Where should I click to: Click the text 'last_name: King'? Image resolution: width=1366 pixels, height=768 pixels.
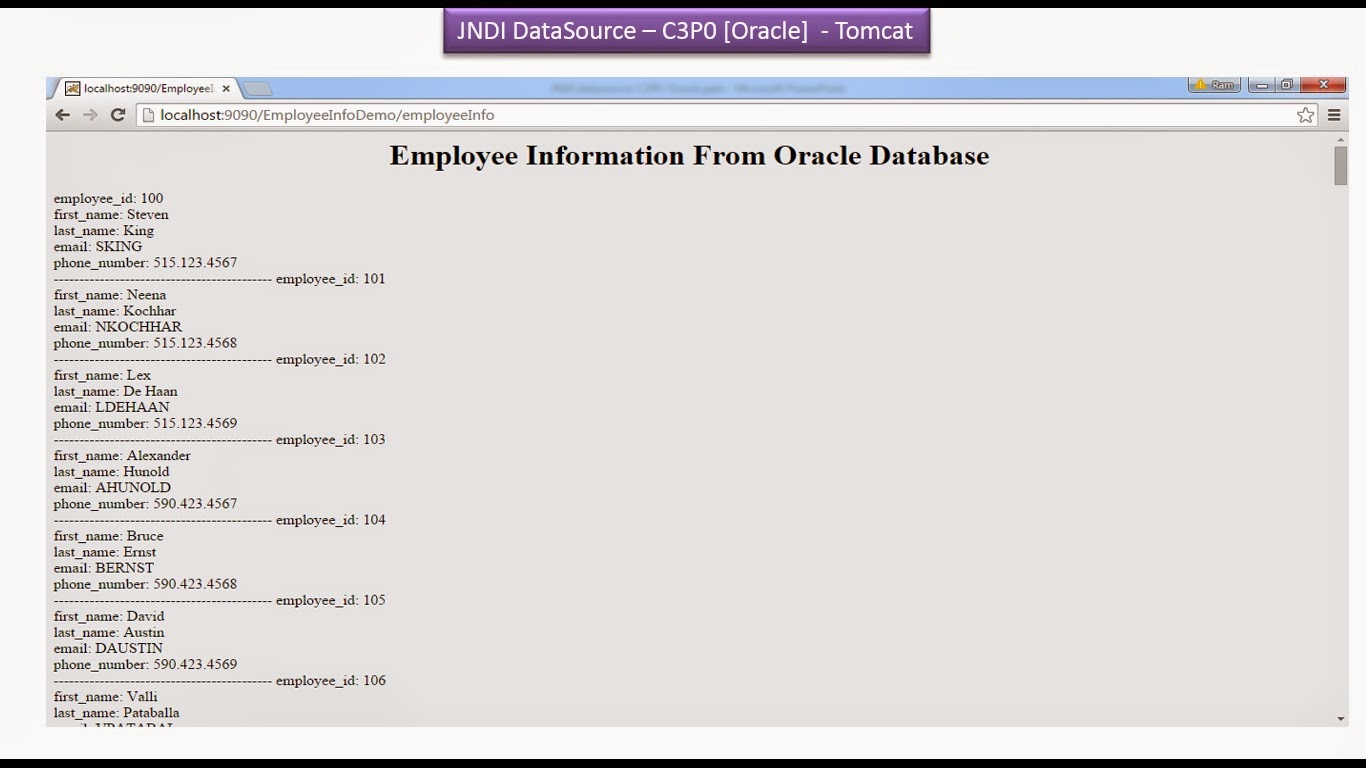pyautogui.click(x=104, y=230)
